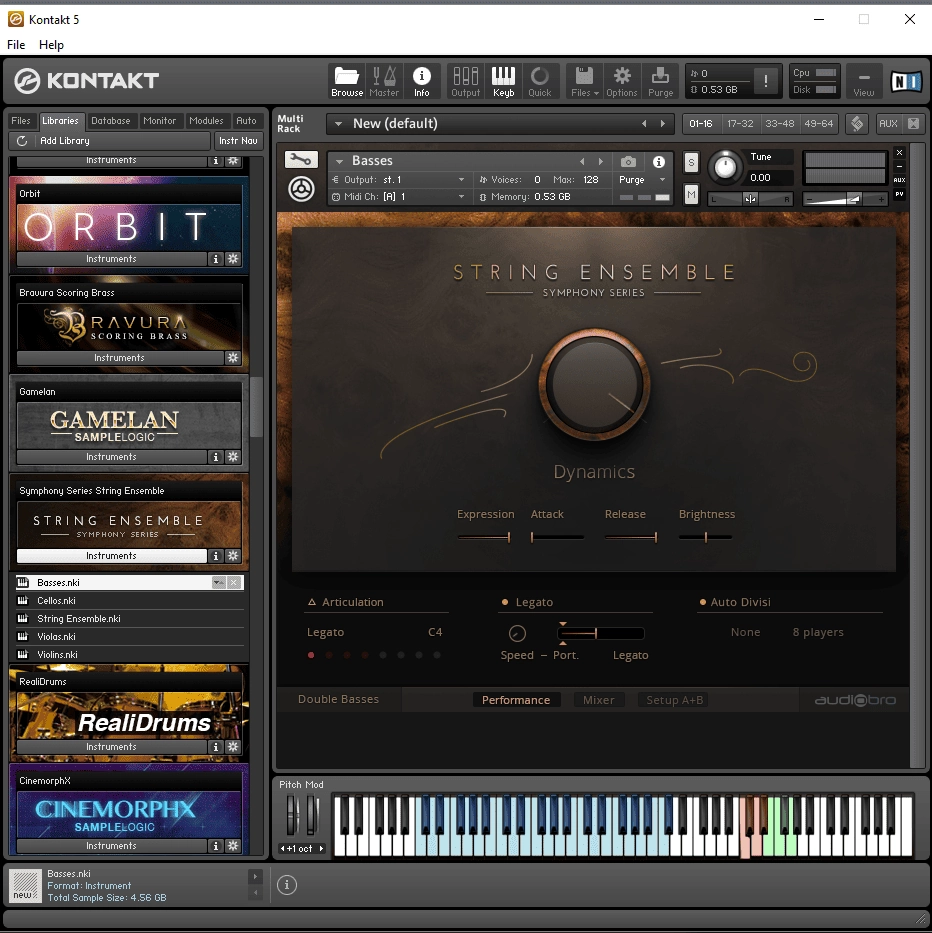Toggle Auto Divisi enable dot
The height and width of the screenshot is (933, 932).
pyautogui.click(x=703, y=602)
